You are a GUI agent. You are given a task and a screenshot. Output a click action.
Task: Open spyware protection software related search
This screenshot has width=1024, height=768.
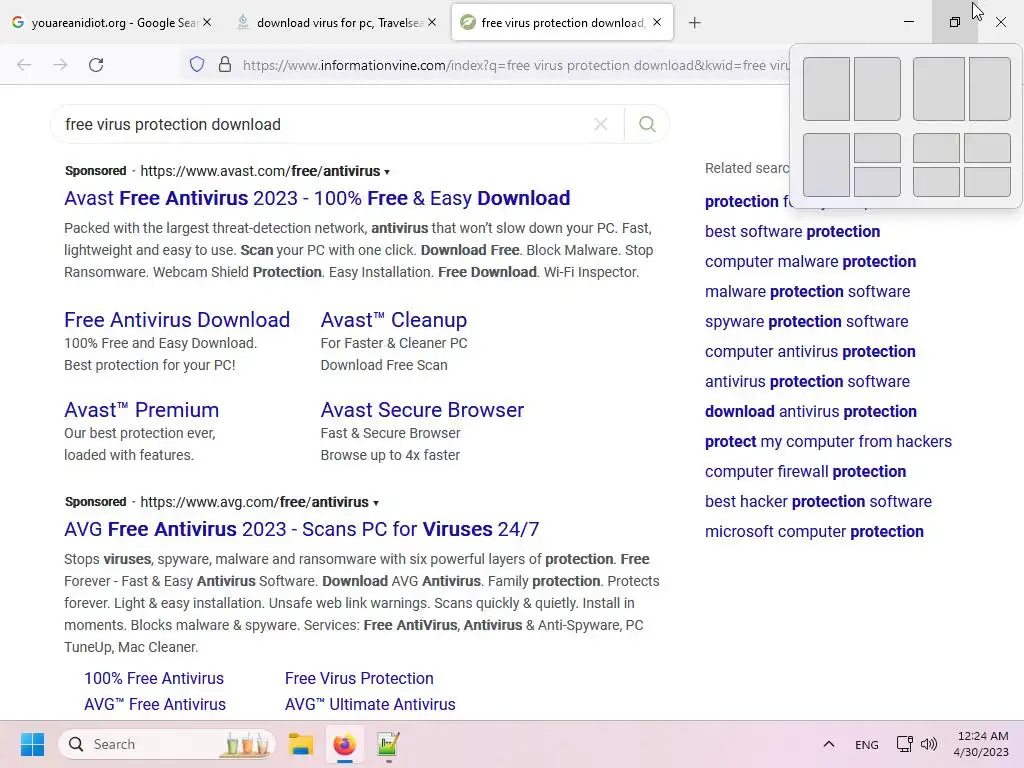807,322
